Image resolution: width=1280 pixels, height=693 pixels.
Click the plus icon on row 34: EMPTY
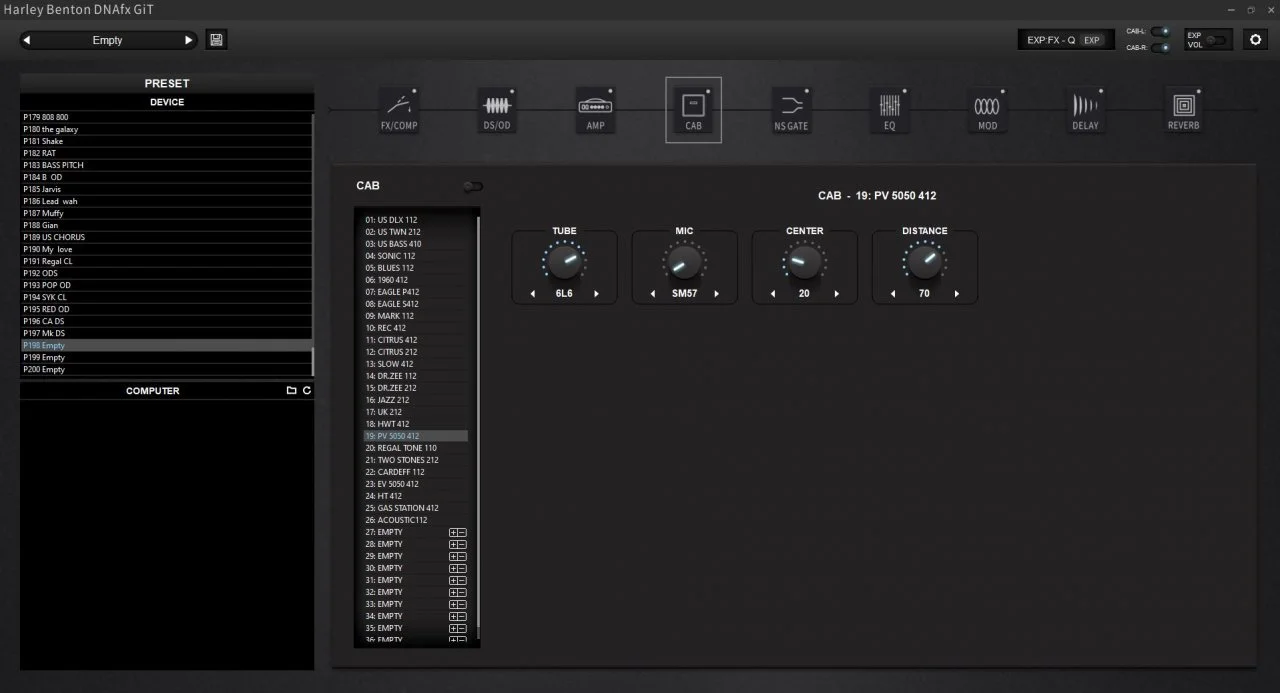pyautogui.click(x=453, y=616)
